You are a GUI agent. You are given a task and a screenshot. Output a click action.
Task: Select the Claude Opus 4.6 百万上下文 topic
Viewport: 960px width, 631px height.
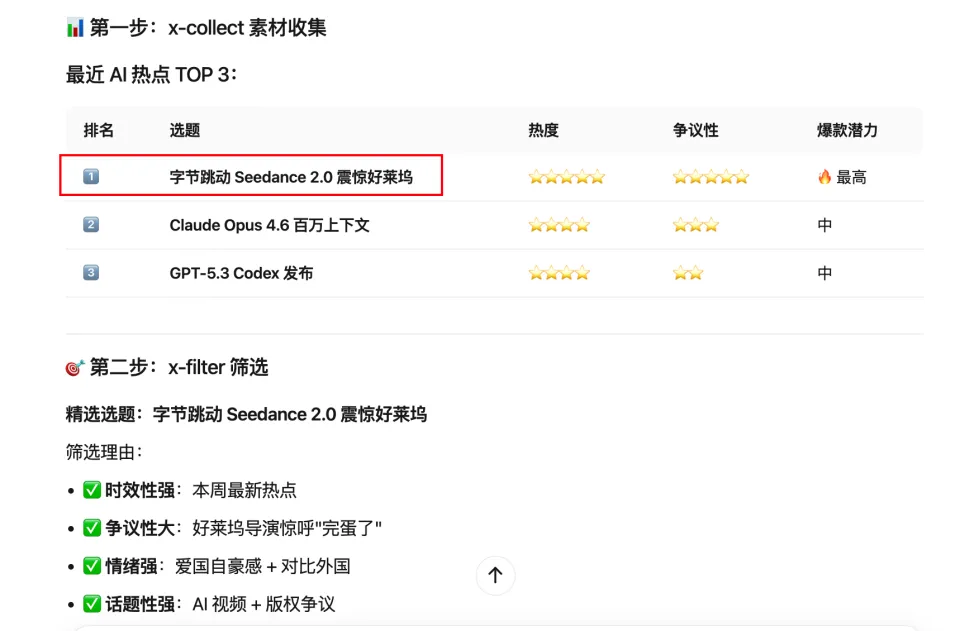[x=269, y=225]
